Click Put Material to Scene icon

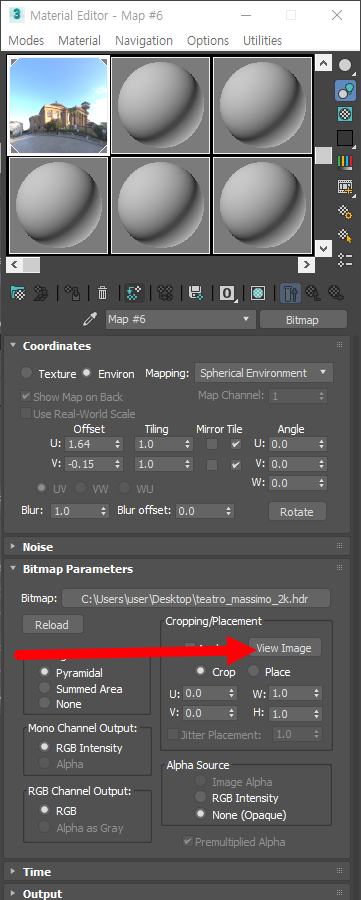(41, 293)
